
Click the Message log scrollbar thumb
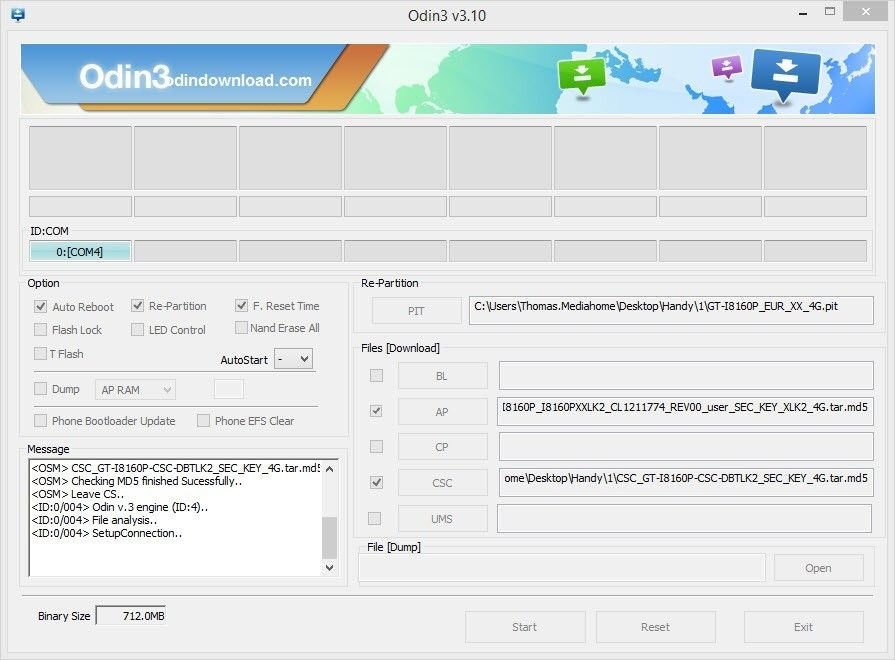click(329, 537)
